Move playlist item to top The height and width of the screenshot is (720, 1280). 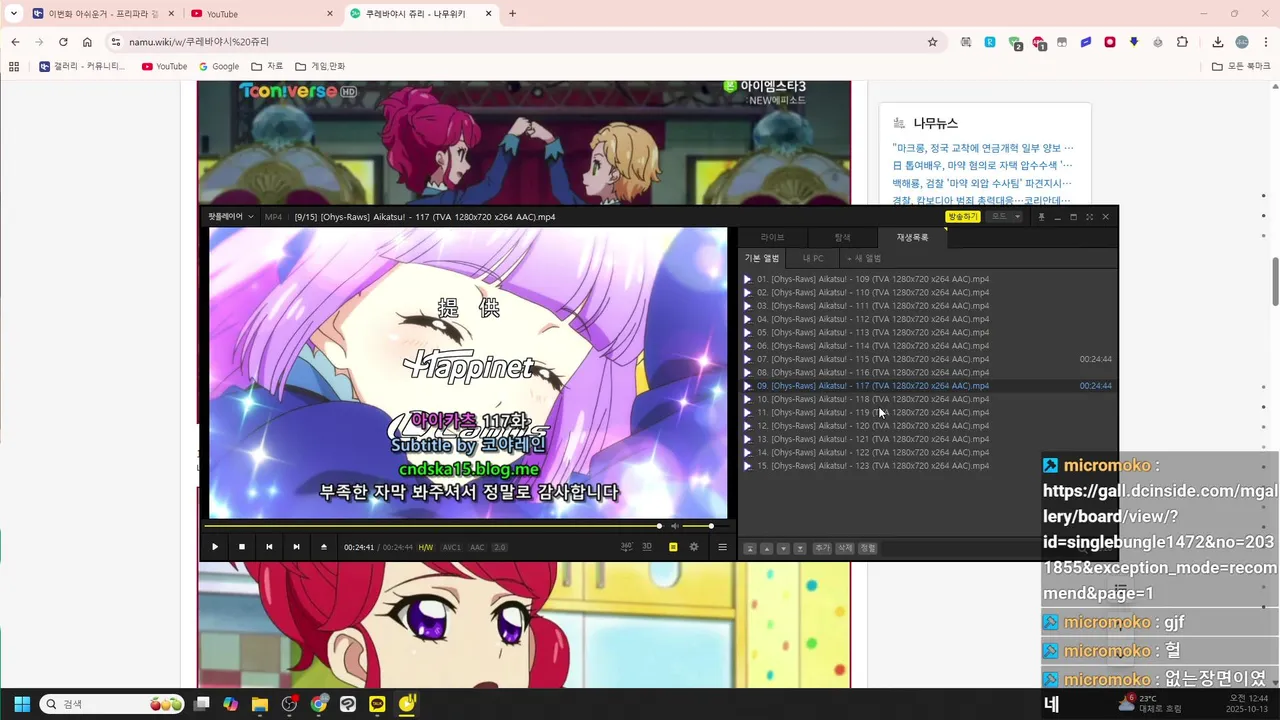point(750,549)
